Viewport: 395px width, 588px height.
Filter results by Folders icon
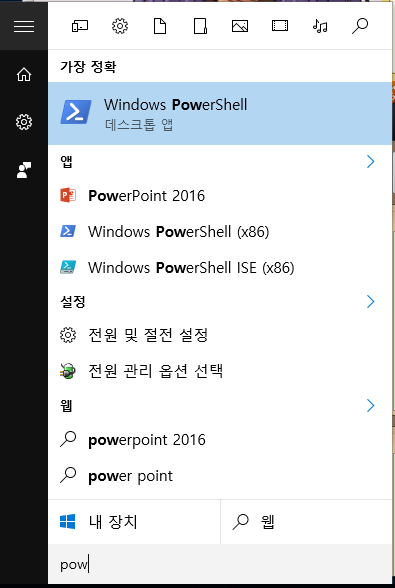(200, 26)
